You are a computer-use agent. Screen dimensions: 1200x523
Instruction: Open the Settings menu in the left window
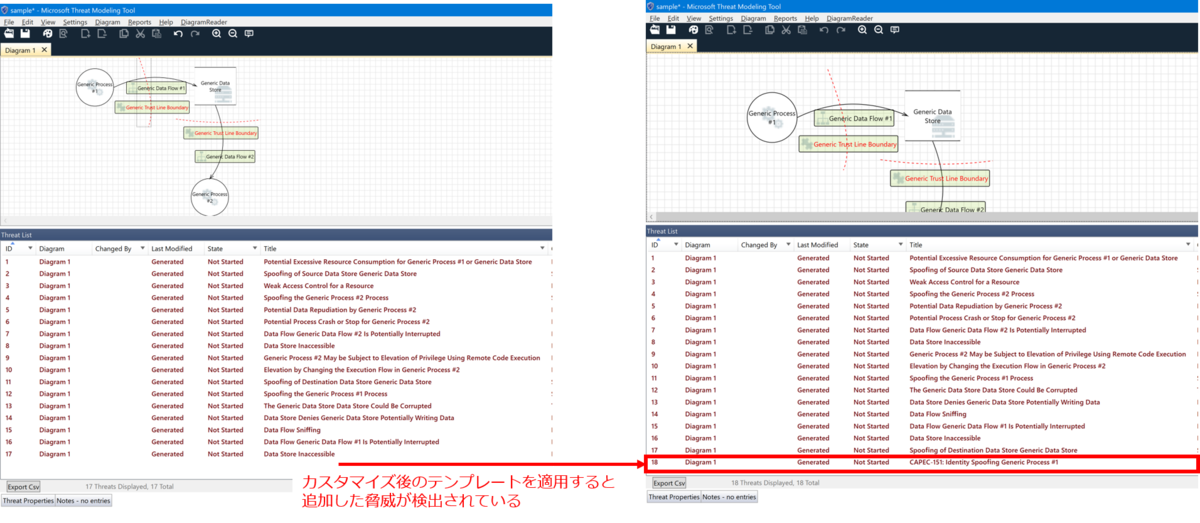click(75, 22)
